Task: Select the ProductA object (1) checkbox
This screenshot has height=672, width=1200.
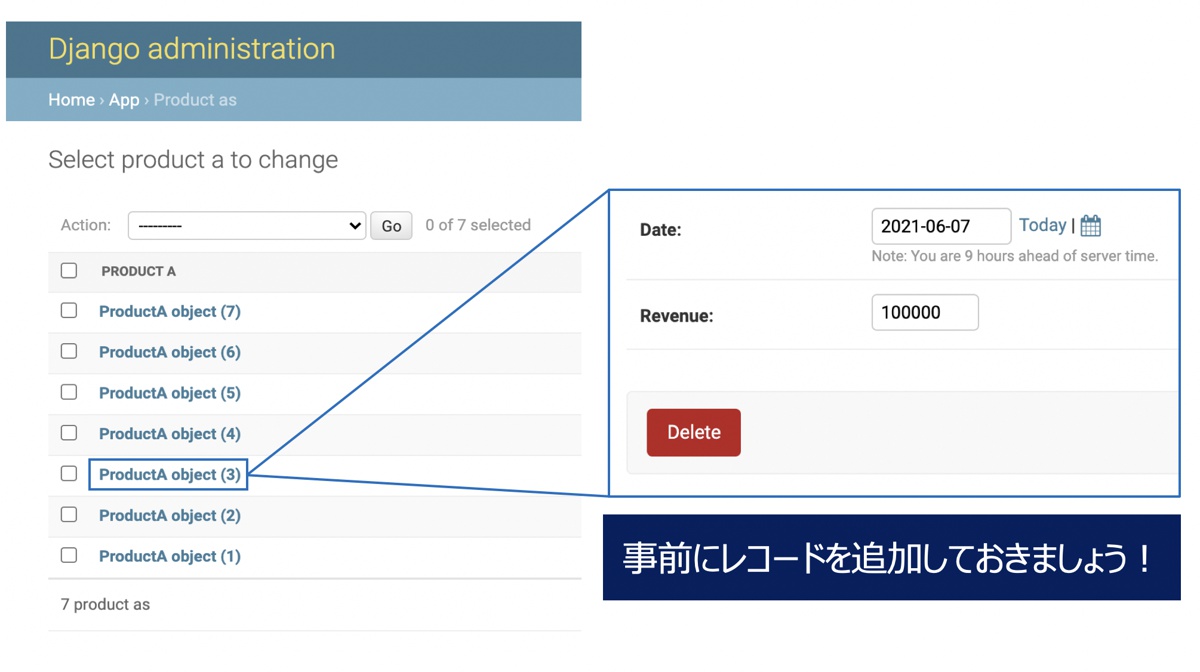Action: pyautogui.click(x=69, y=555)
